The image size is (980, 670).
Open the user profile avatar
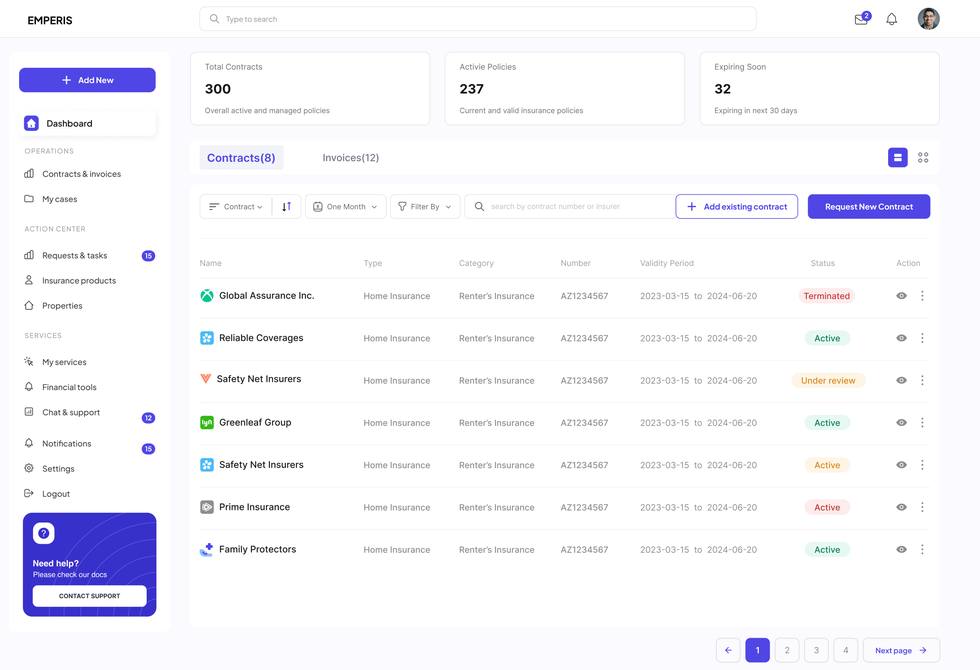click(928, 19)
